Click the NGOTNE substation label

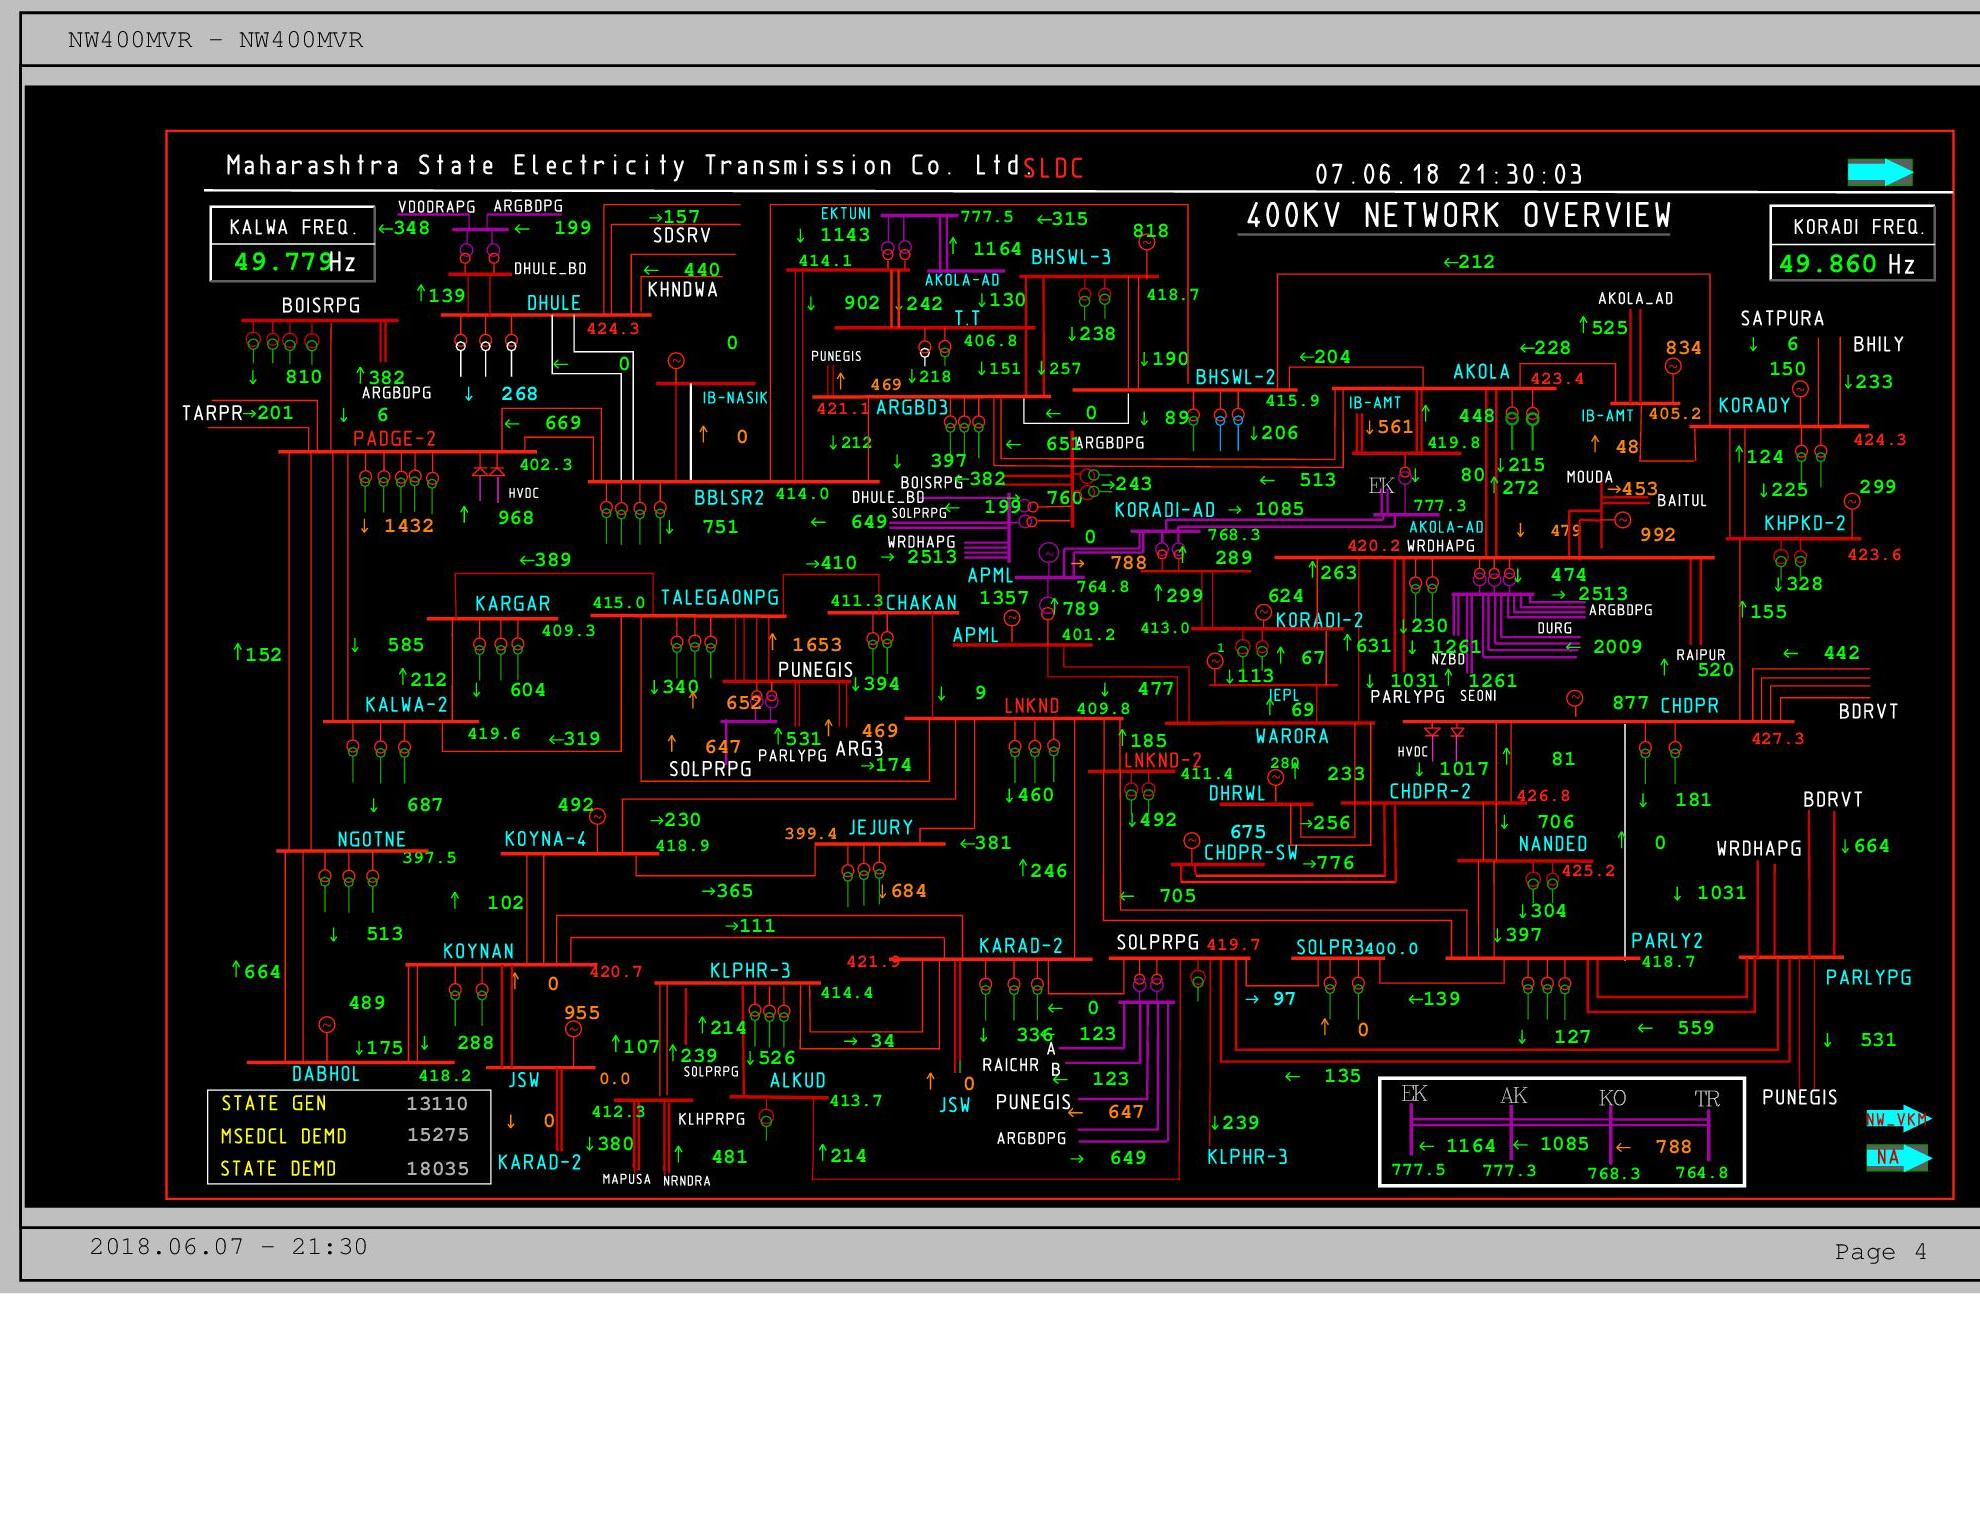coord(371,840)
